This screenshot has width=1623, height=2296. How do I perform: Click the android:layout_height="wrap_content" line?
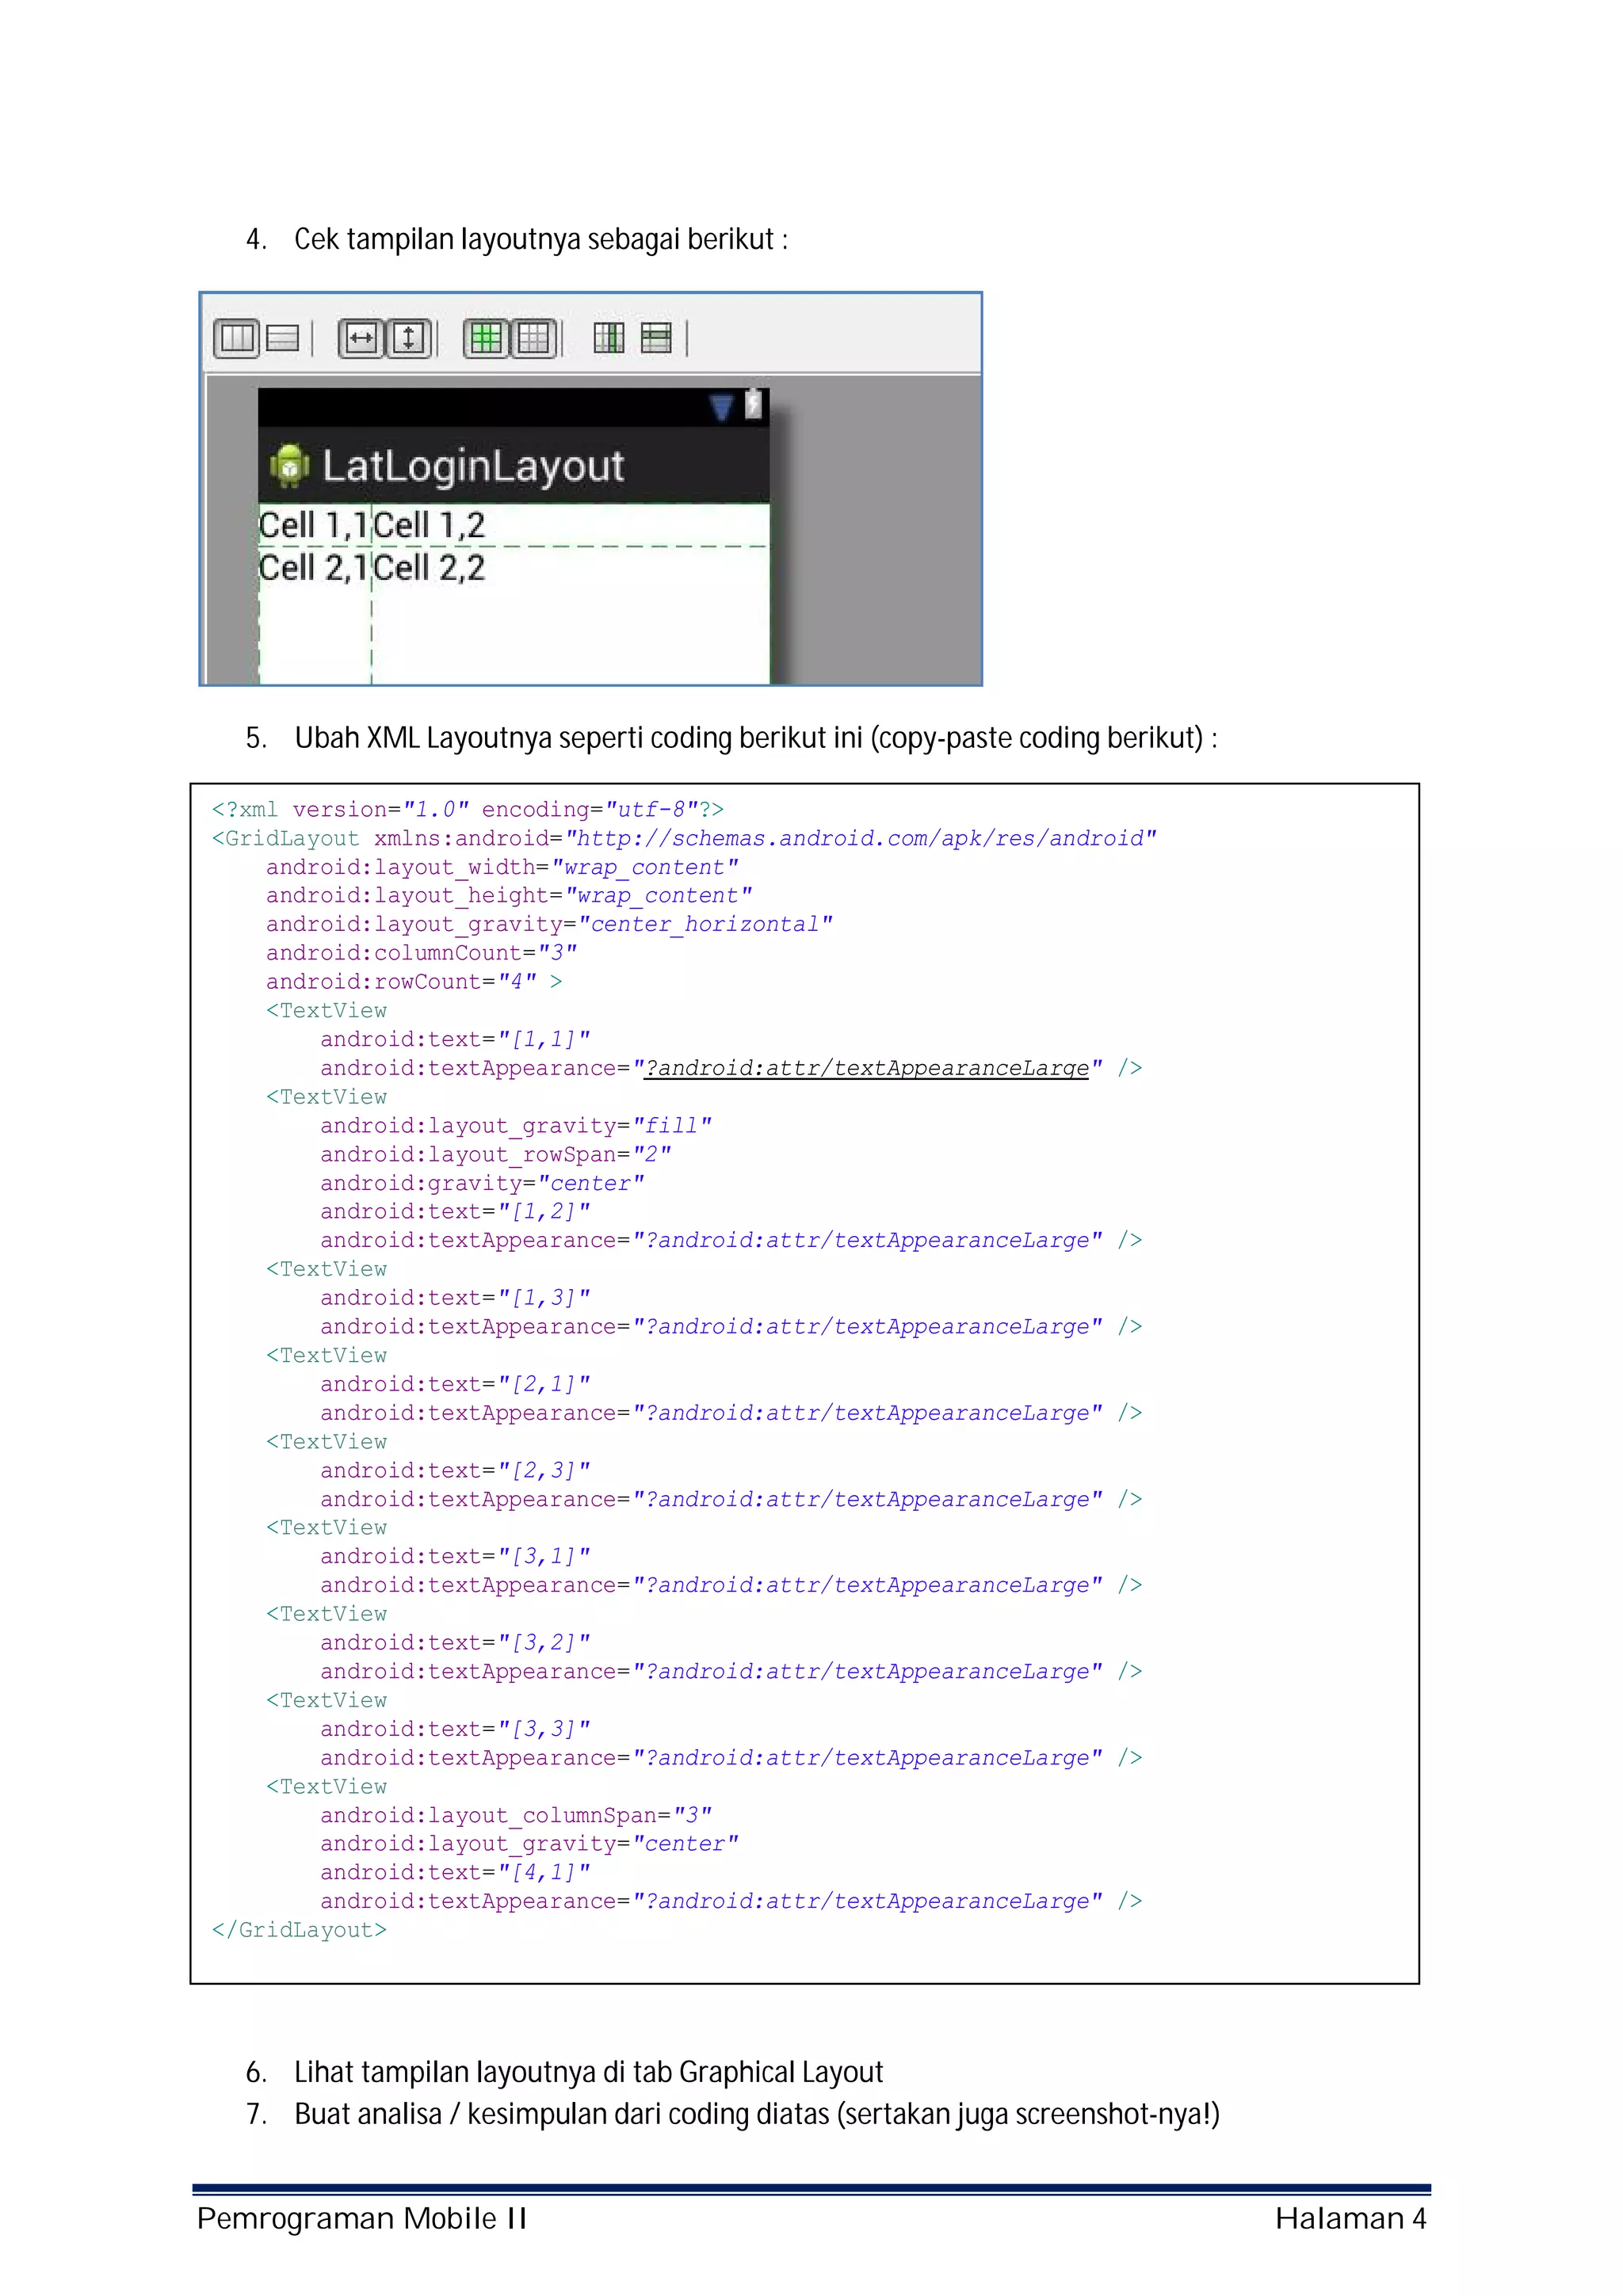509,896
